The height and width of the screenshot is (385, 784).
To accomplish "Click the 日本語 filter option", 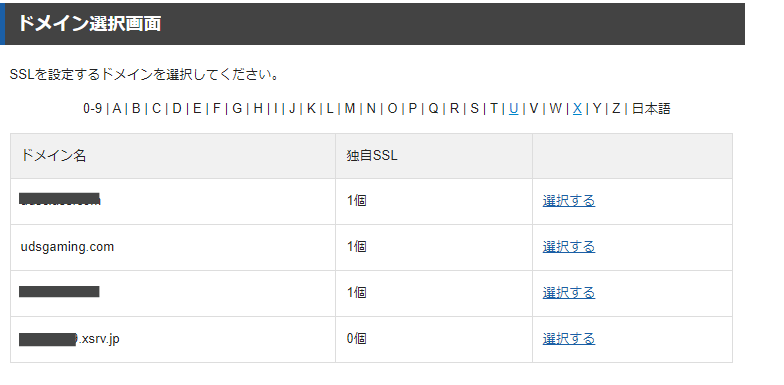I will click(651, 108).
